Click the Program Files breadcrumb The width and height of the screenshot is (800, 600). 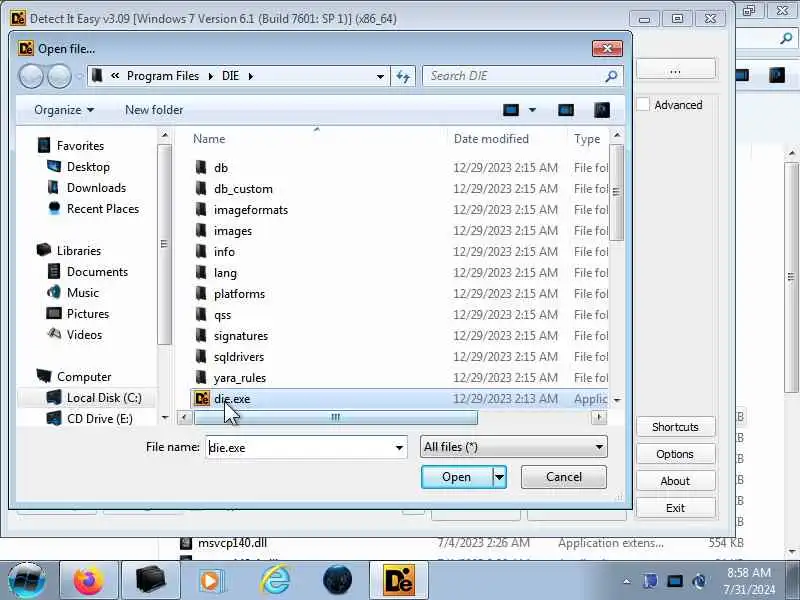(x=163, y=76)
